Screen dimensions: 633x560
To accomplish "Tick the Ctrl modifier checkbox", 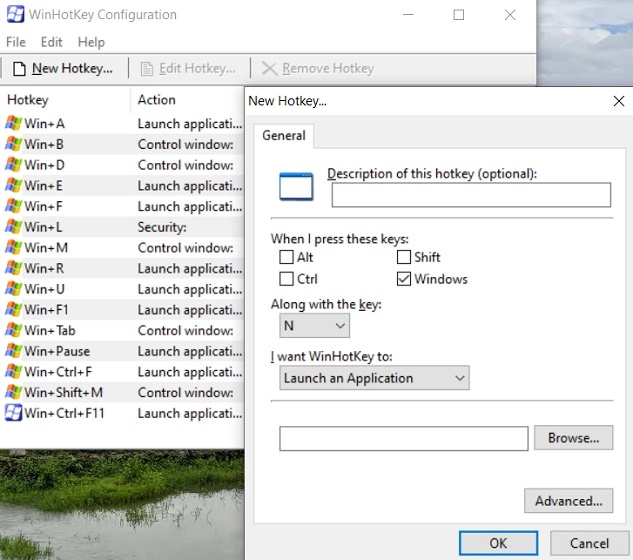I will pos(287,279).
